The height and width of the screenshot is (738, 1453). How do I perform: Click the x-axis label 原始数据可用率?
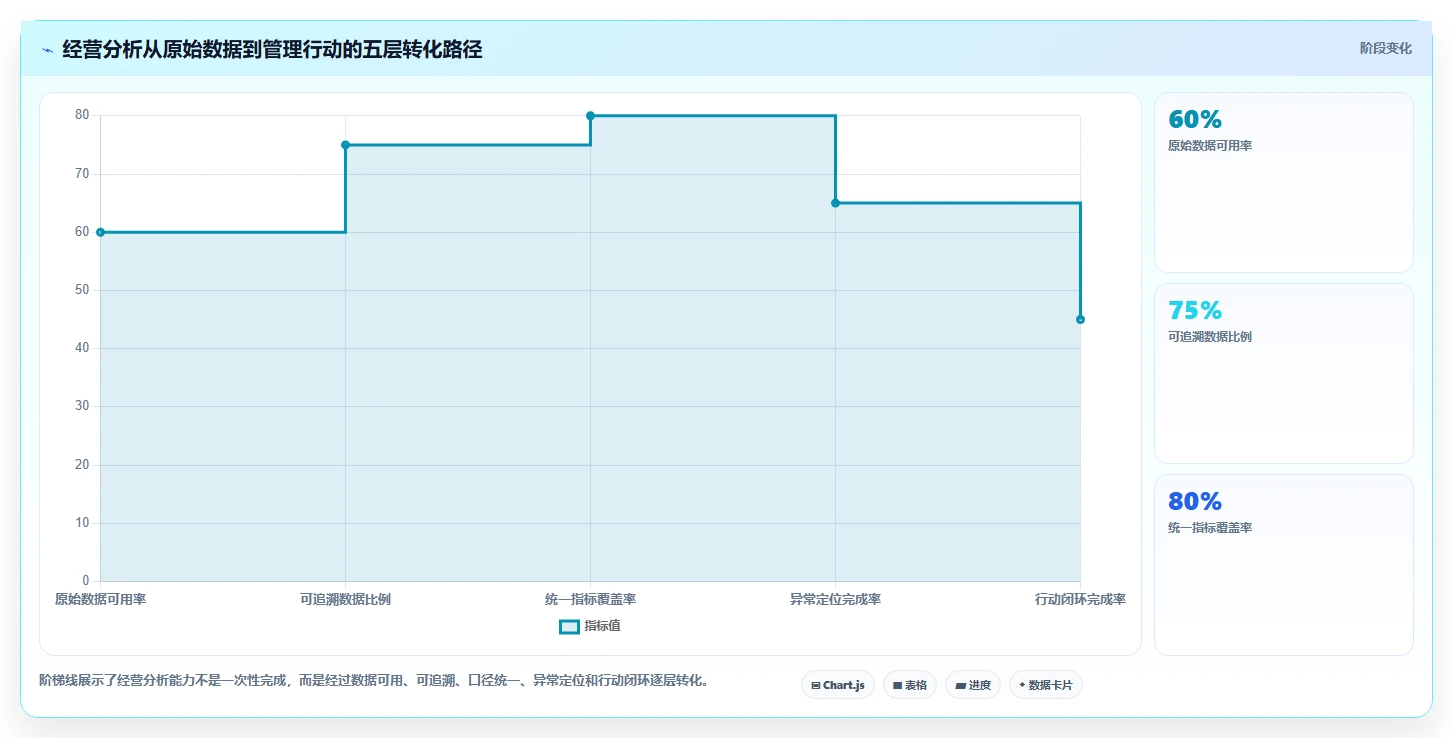tap(100, 599)
